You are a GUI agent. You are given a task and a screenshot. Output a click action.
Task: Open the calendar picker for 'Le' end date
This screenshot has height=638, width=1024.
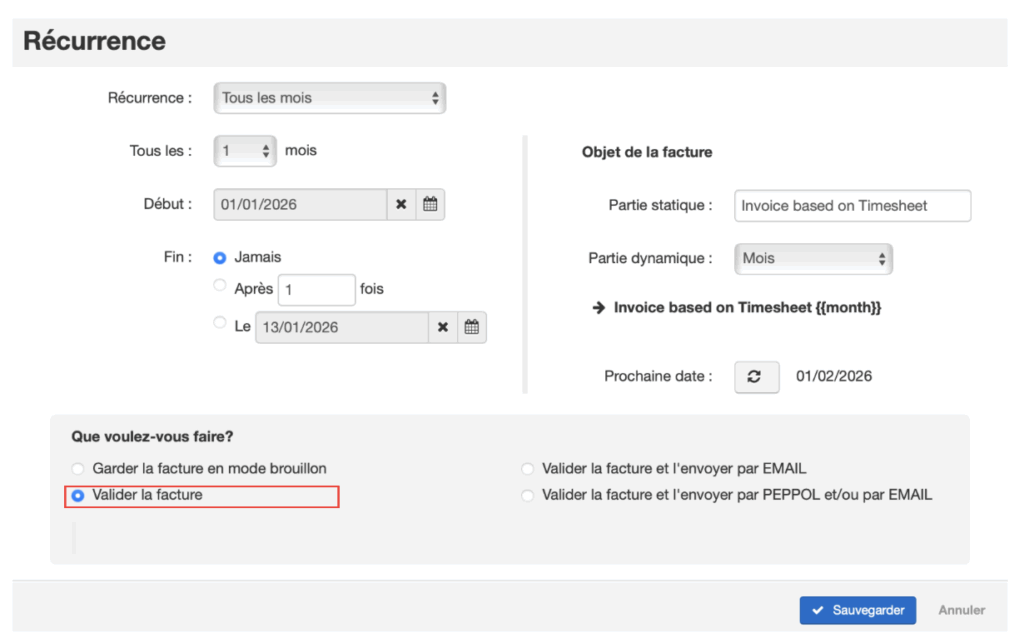472,327
